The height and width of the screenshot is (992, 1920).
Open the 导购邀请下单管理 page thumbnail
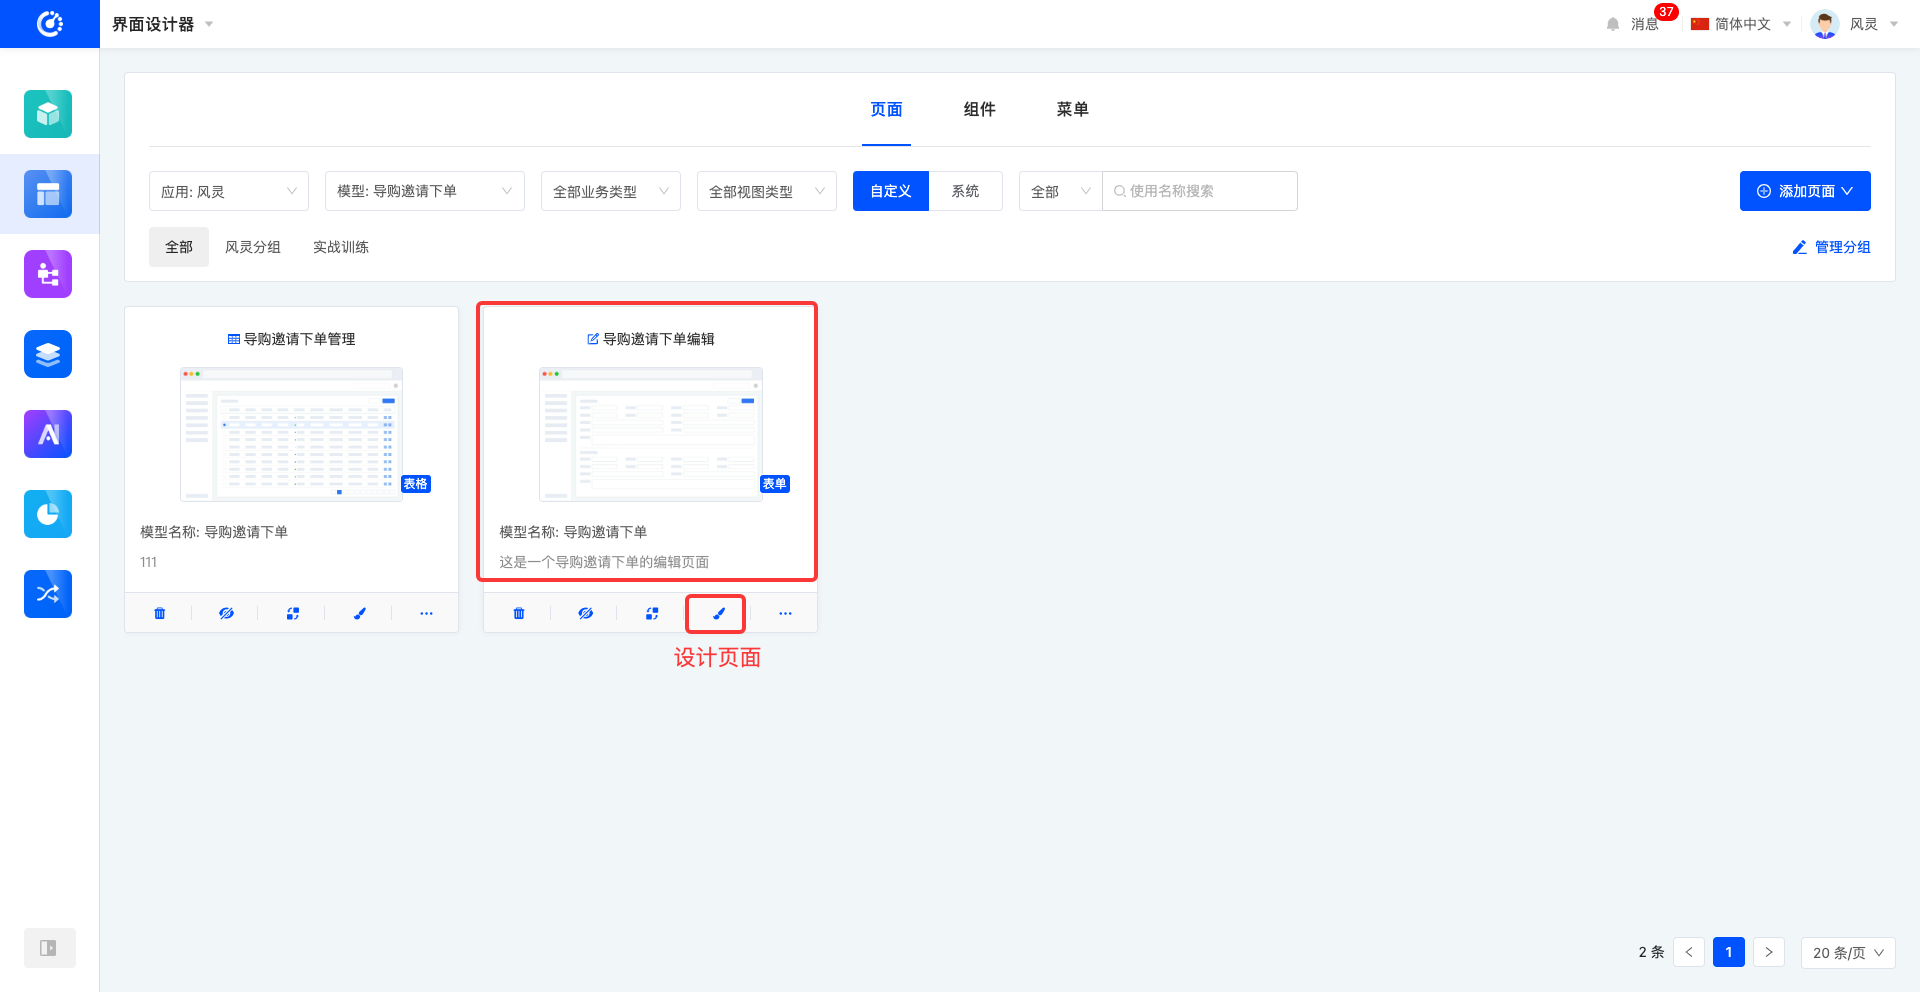(x=291, y=433)
